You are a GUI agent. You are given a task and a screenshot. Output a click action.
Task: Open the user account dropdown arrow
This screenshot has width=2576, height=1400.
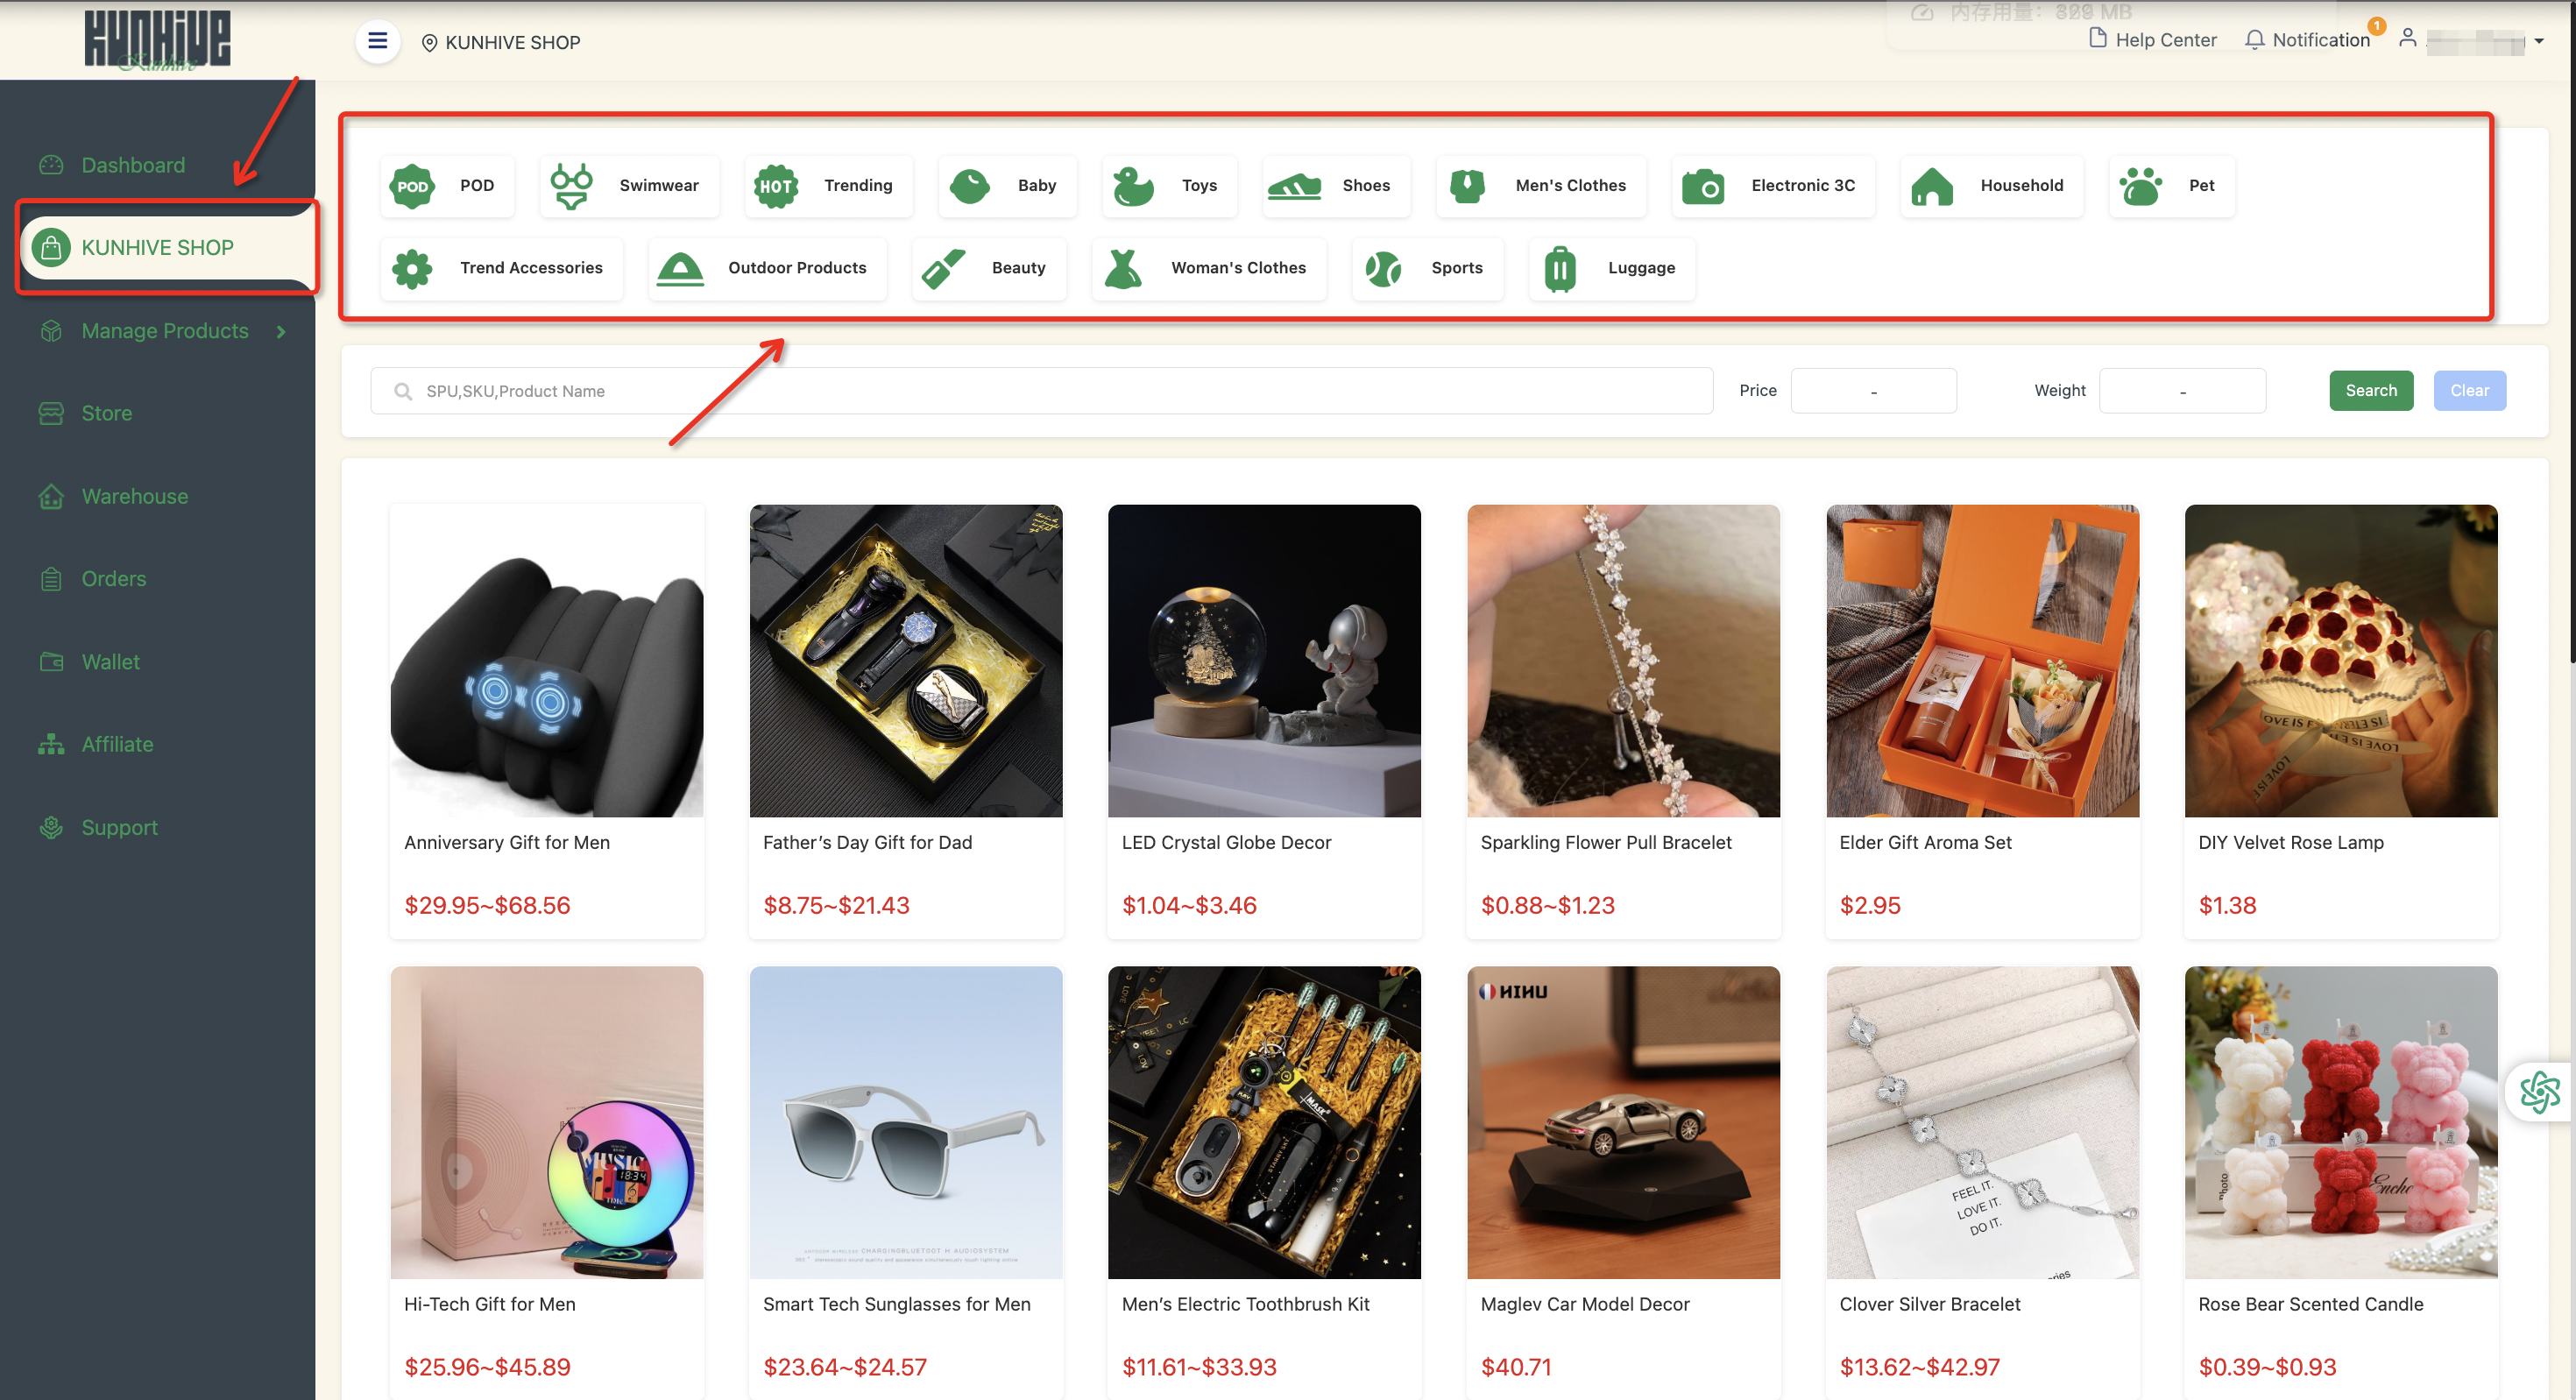click(2538, 42)
